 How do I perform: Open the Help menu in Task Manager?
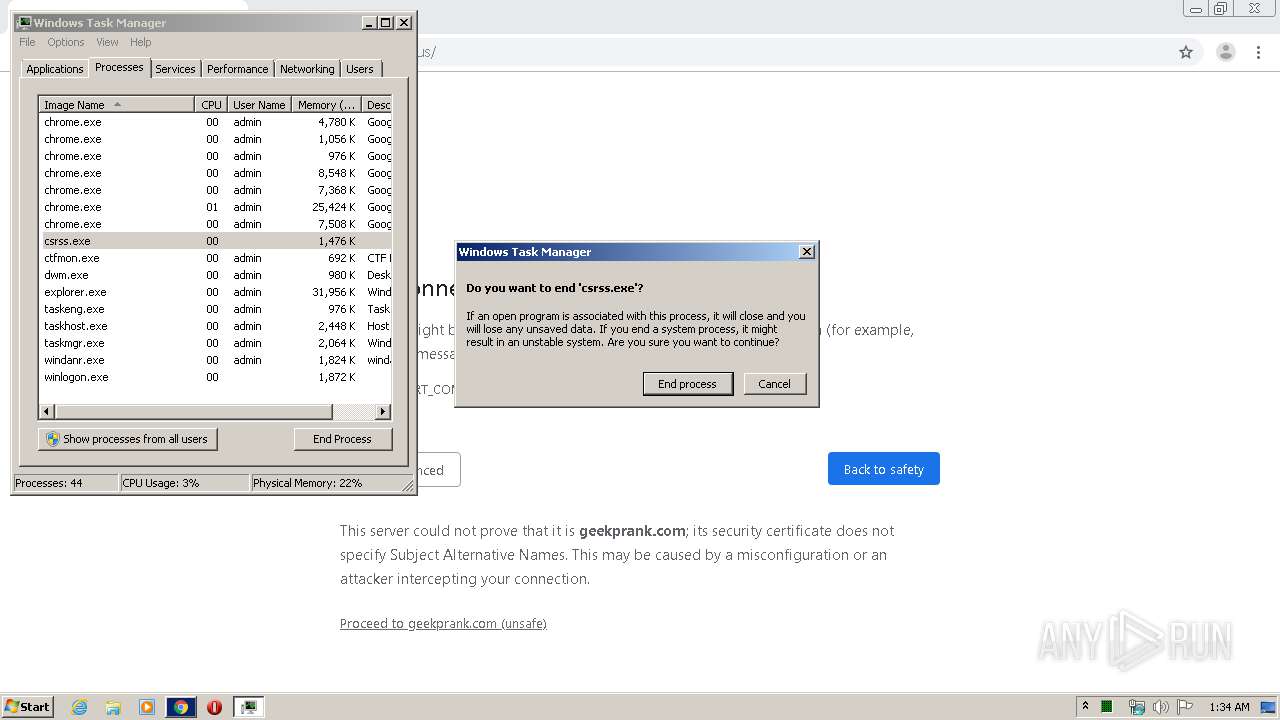pos(141,42)
